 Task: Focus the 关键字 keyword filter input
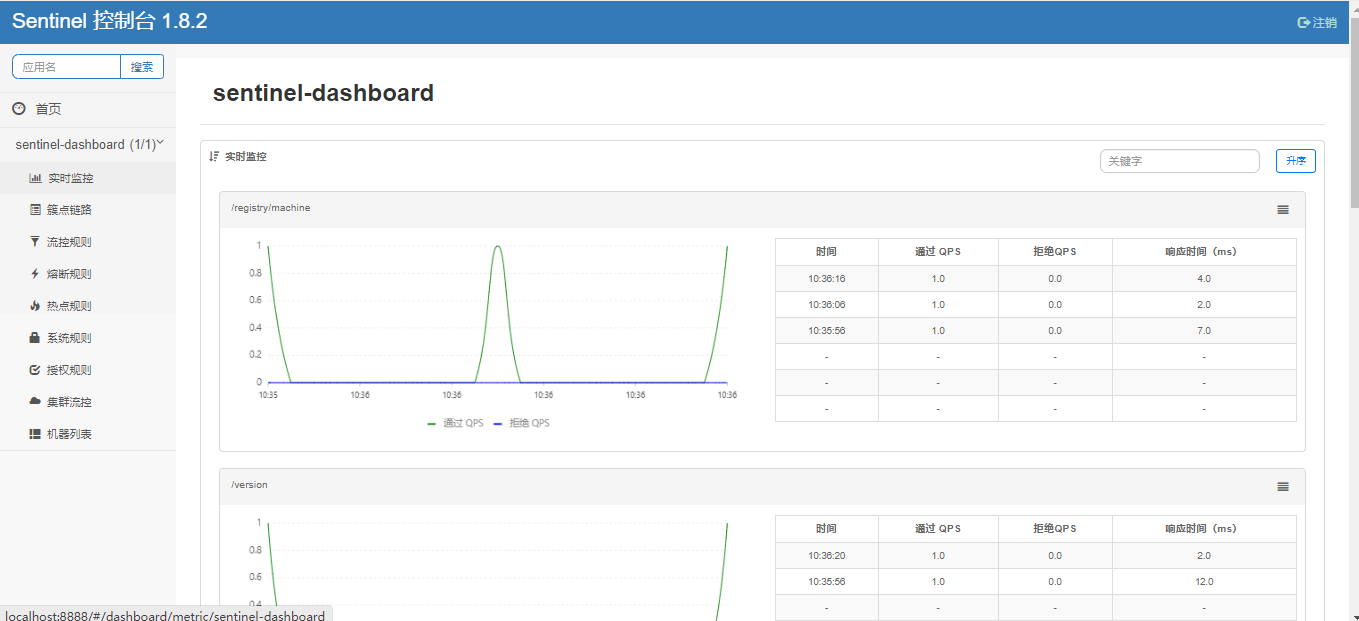(1179, 161)
